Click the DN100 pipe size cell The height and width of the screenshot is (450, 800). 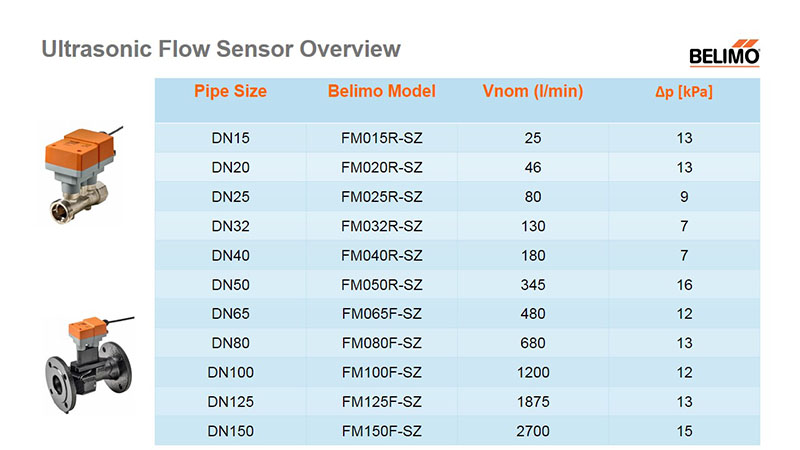click(231, 372)
